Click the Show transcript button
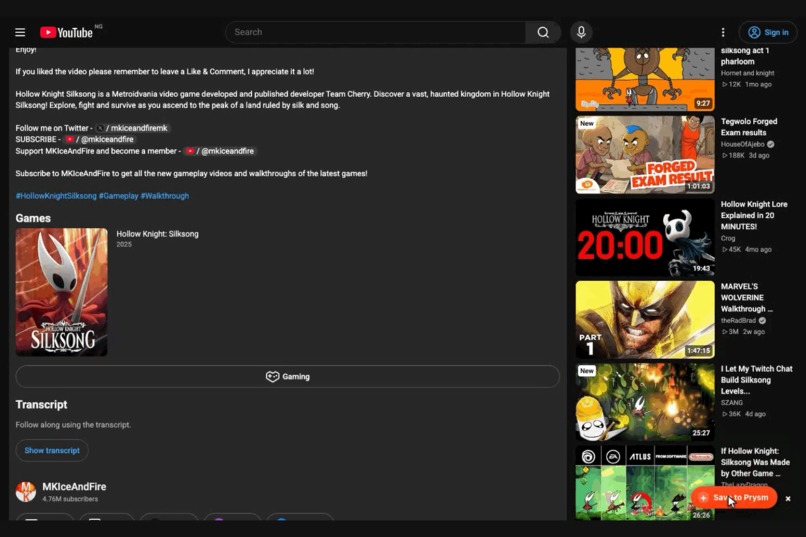The width and height of the screenshot is (806, 537). (52, 451)
